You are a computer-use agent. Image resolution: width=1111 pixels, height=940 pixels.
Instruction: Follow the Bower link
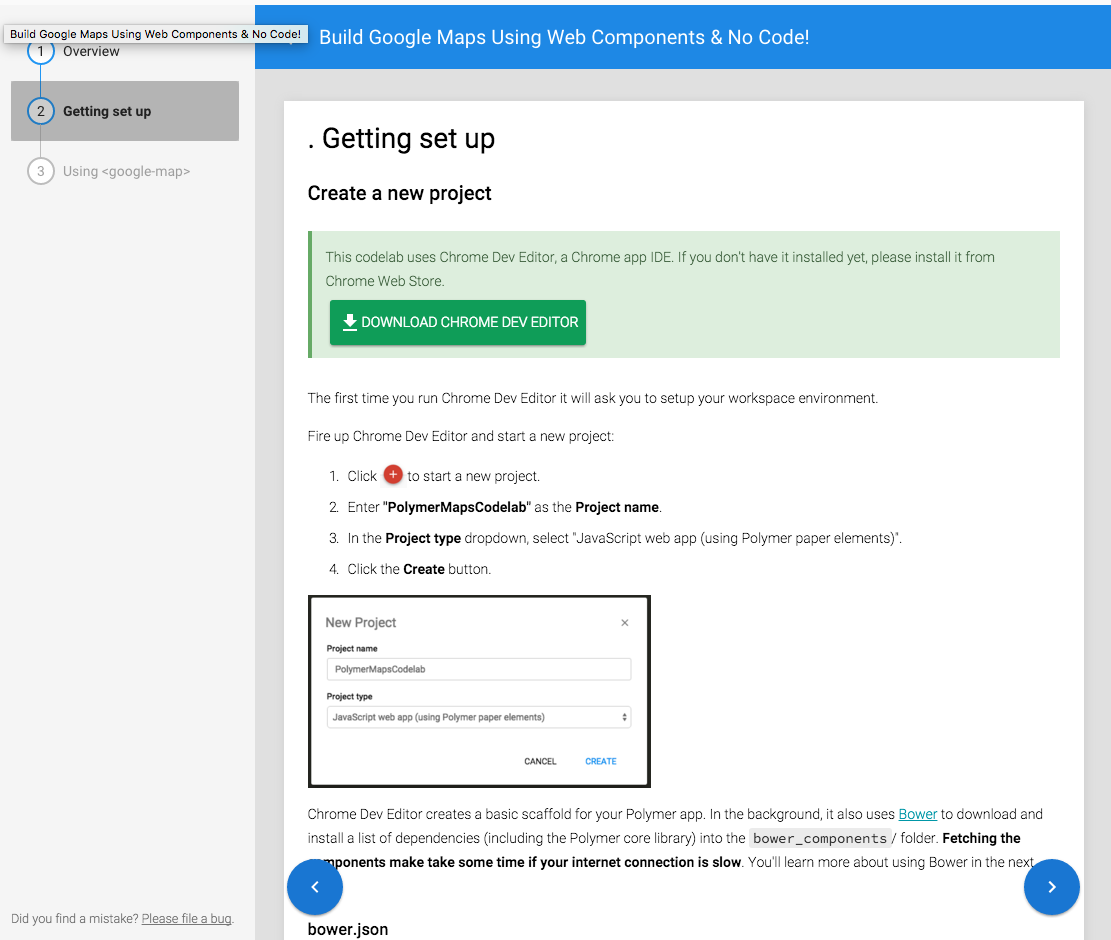918,814
